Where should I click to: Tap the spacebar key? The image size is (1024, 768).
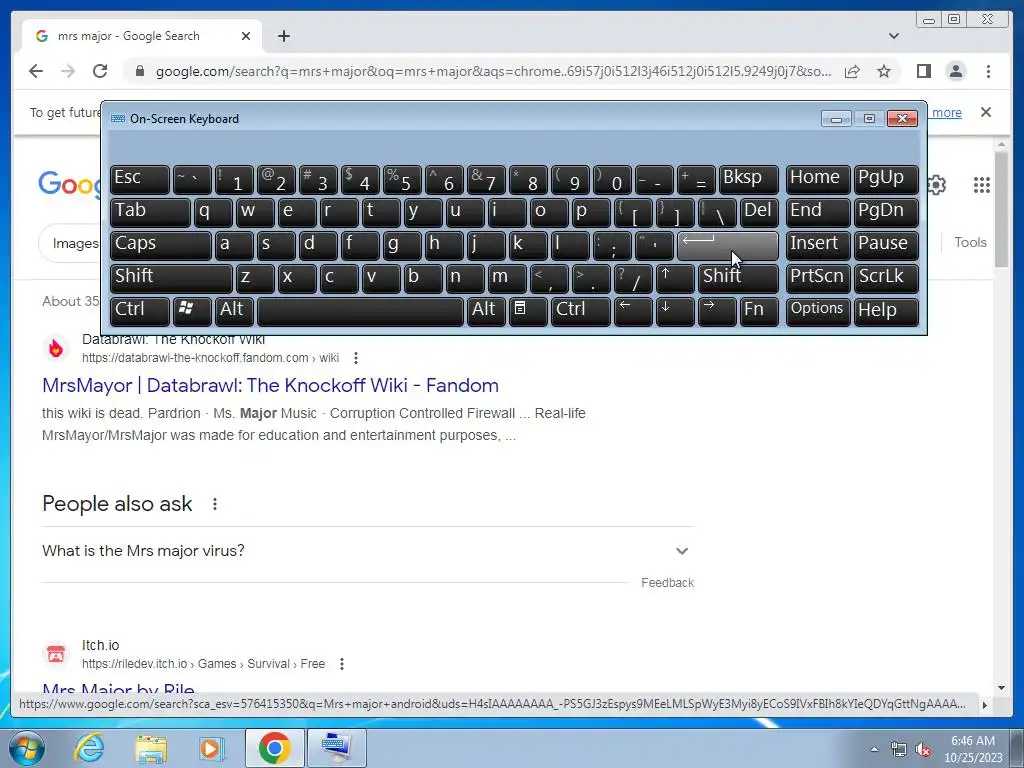point(360,311)
